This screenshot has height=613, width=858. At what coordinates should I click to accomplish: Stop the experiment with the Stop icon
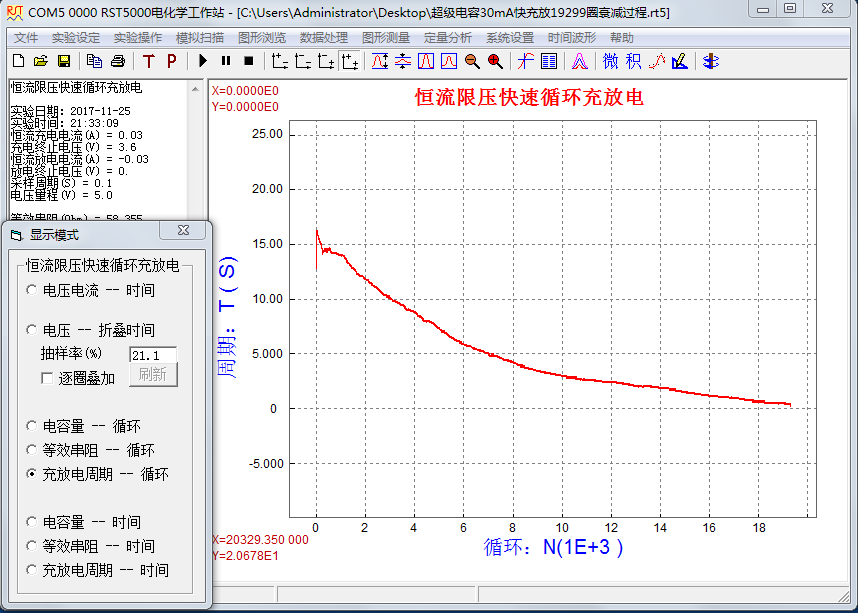click(x=247, y=61)
